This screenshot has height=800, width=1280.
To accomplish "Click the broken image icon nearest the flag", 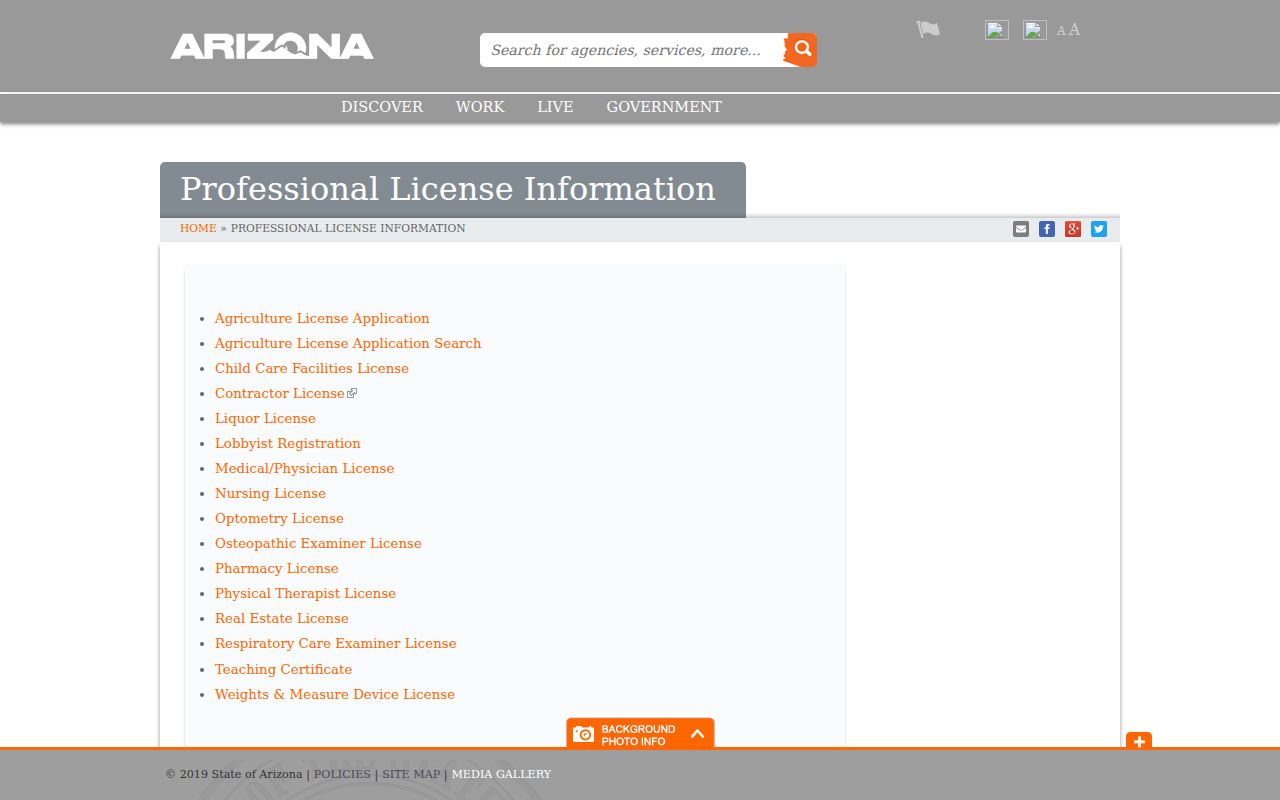I will pyautogui.click(x=997, y=30).
